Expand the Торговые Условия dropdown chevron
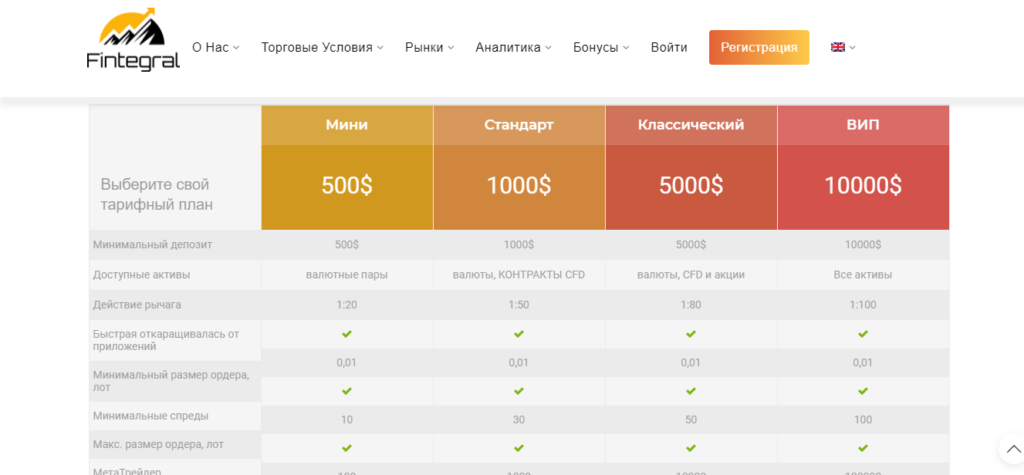1024x475 pixels. (380, 48)
